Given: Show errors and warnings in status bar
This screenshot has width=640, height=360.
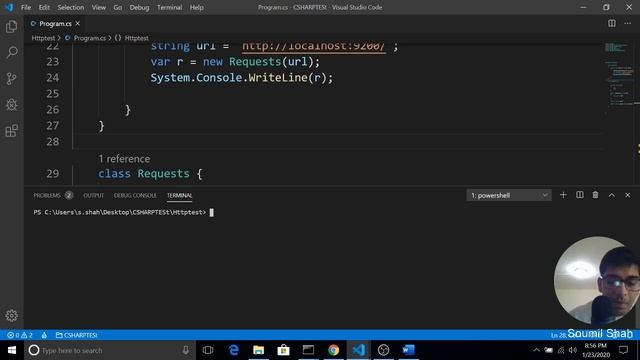Looking at the screenshot, I should click(20, 335).
